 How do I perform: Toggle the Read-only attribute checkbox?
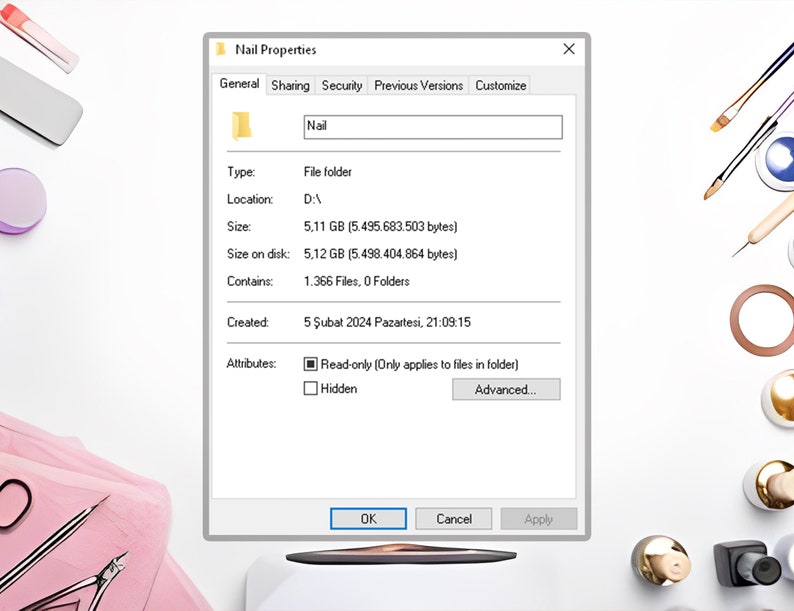click(310, 364)
